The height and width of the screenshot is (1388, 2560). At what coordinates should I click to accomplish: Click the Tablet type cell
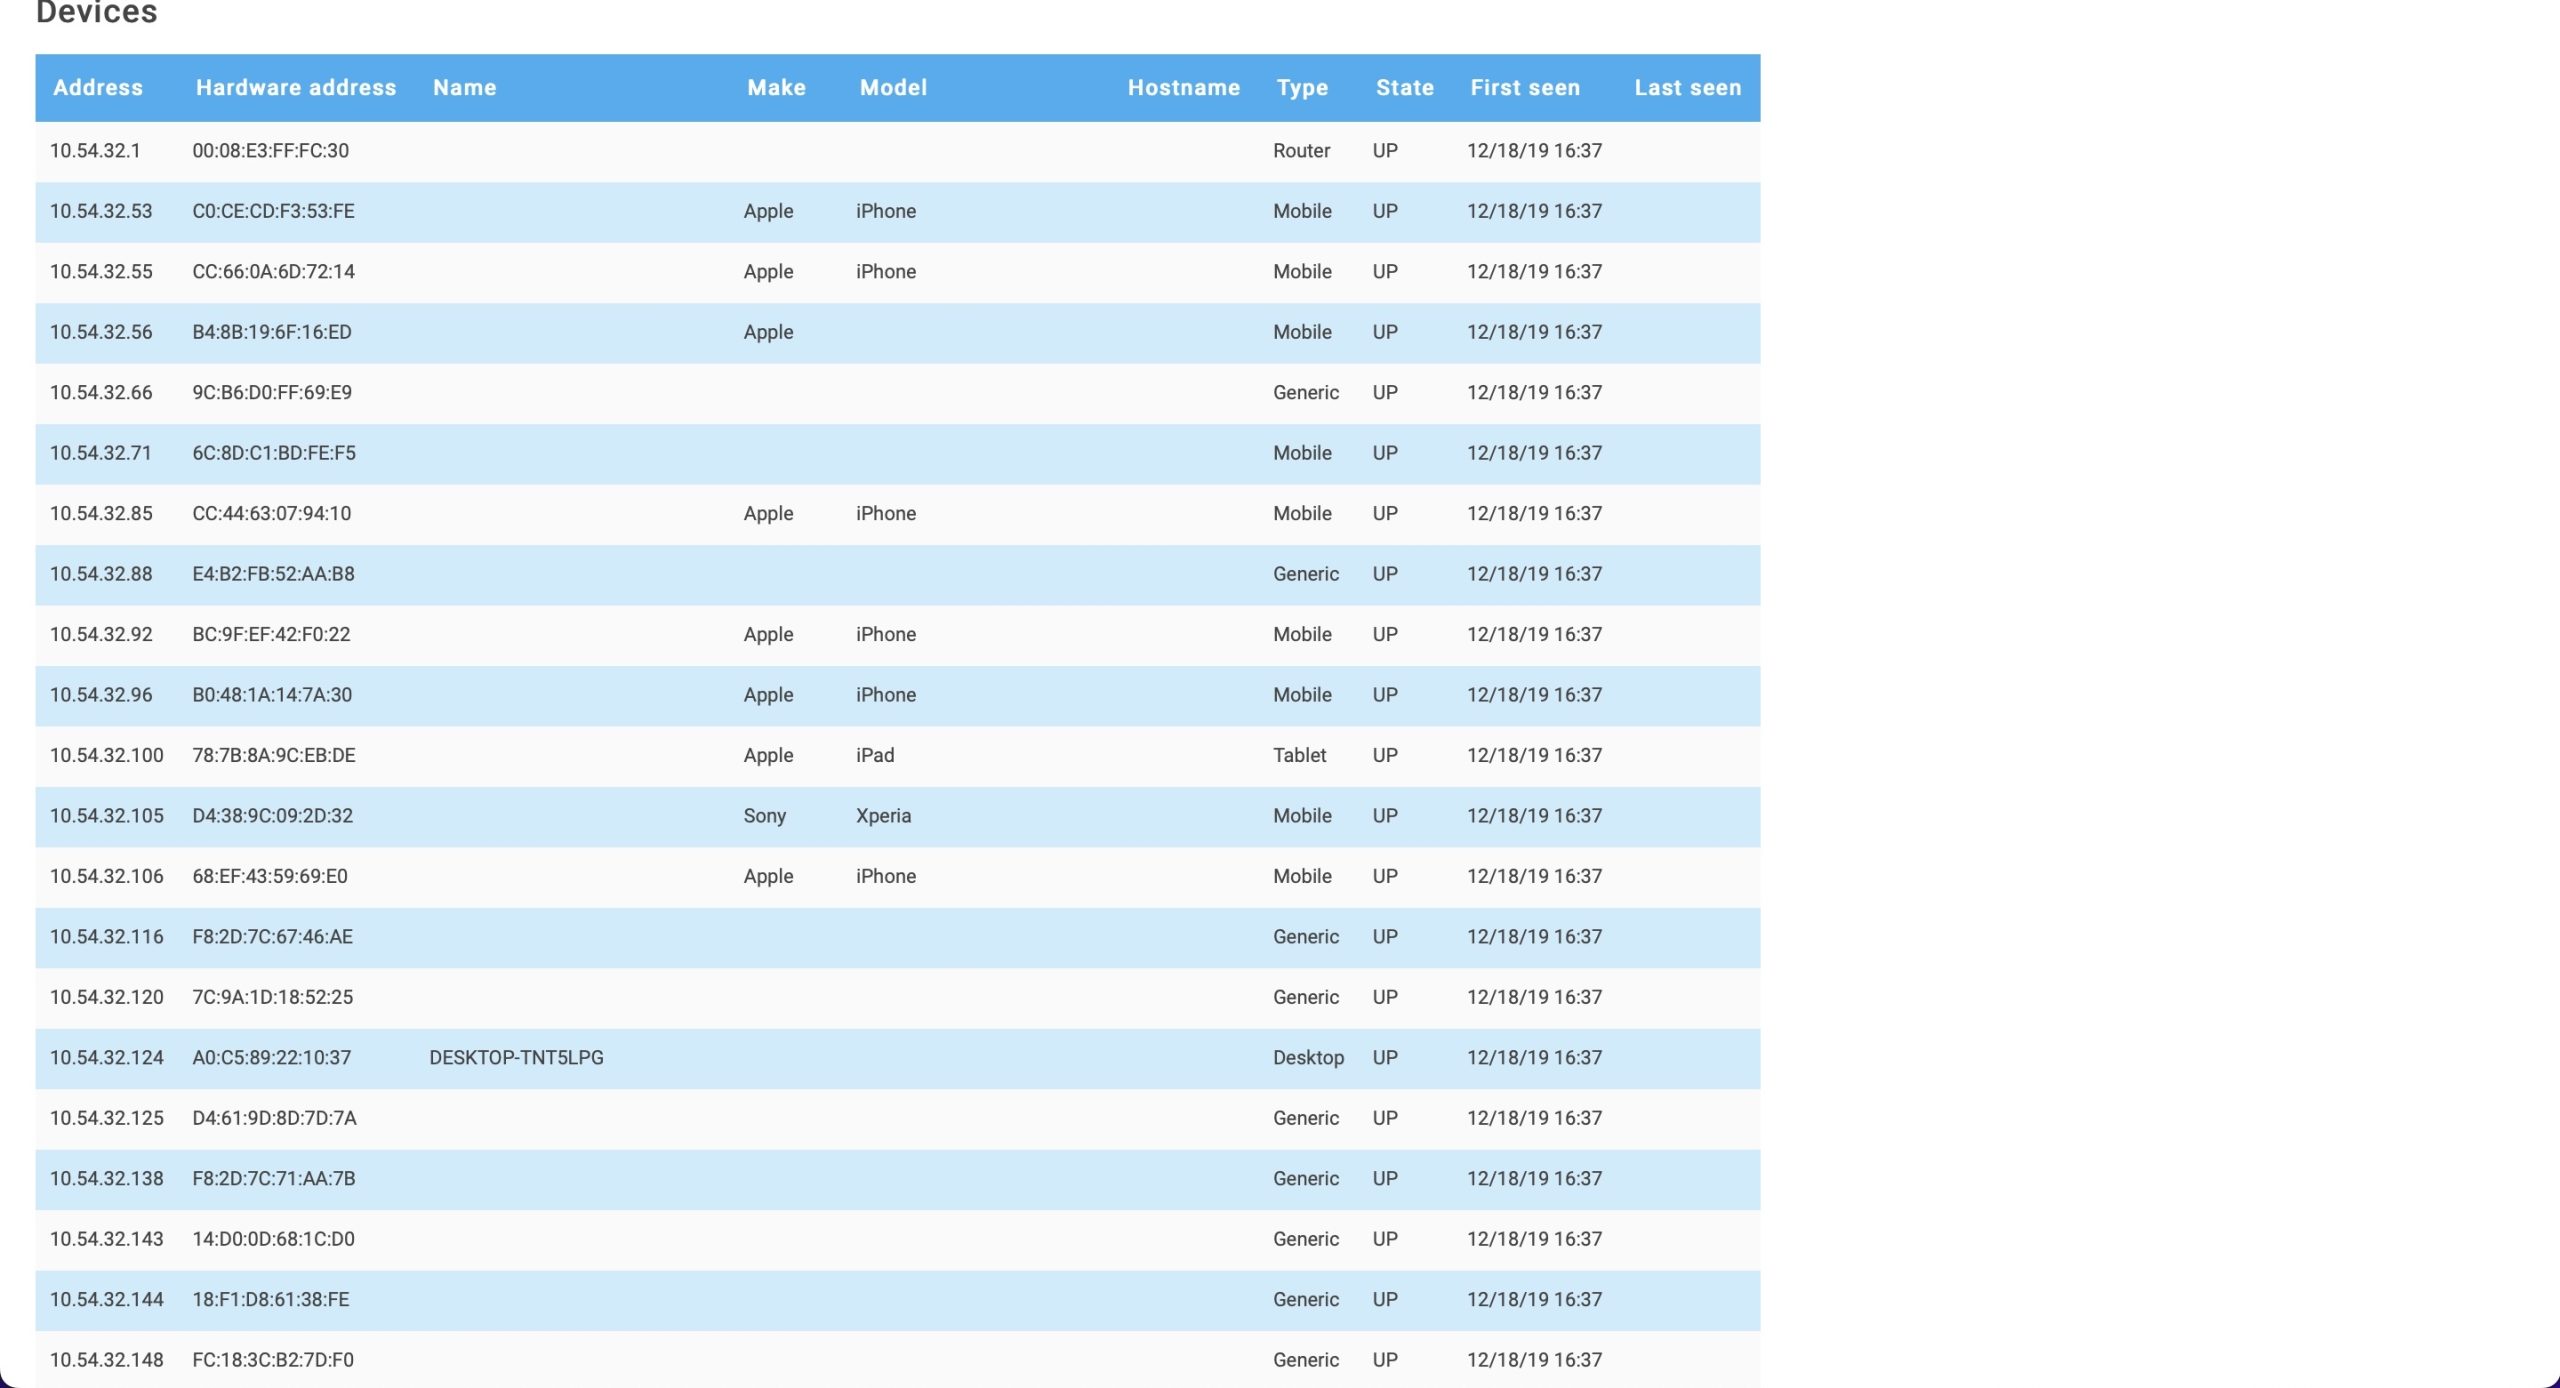1299,756
